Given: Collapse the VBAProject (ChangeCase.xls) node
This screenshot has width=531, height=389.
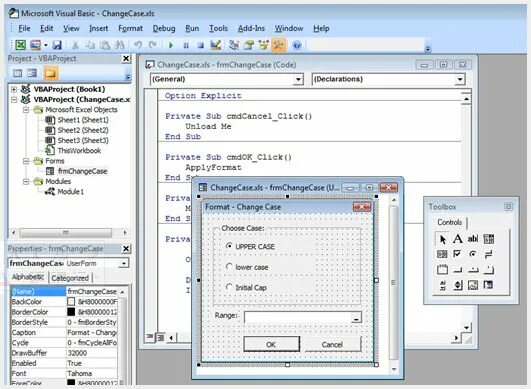Looking at the screenshot, I should coord(14,100).
